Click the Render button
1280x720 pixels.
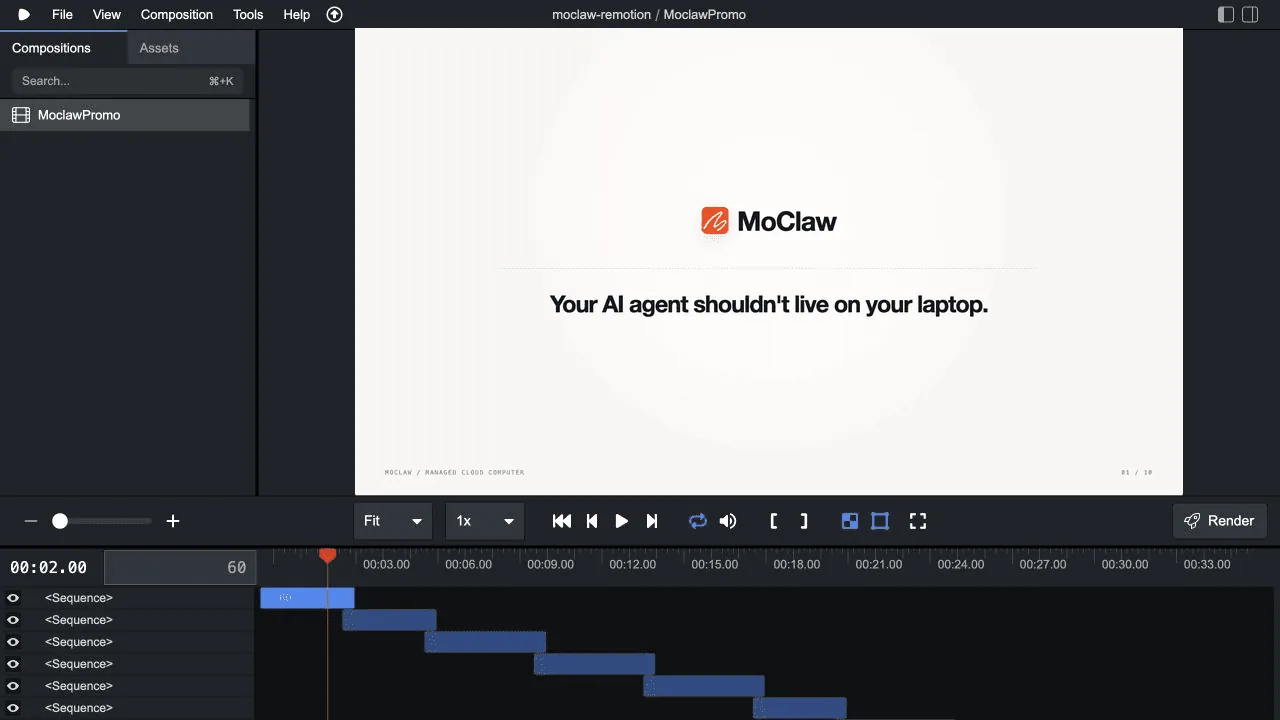[1220, 521]
